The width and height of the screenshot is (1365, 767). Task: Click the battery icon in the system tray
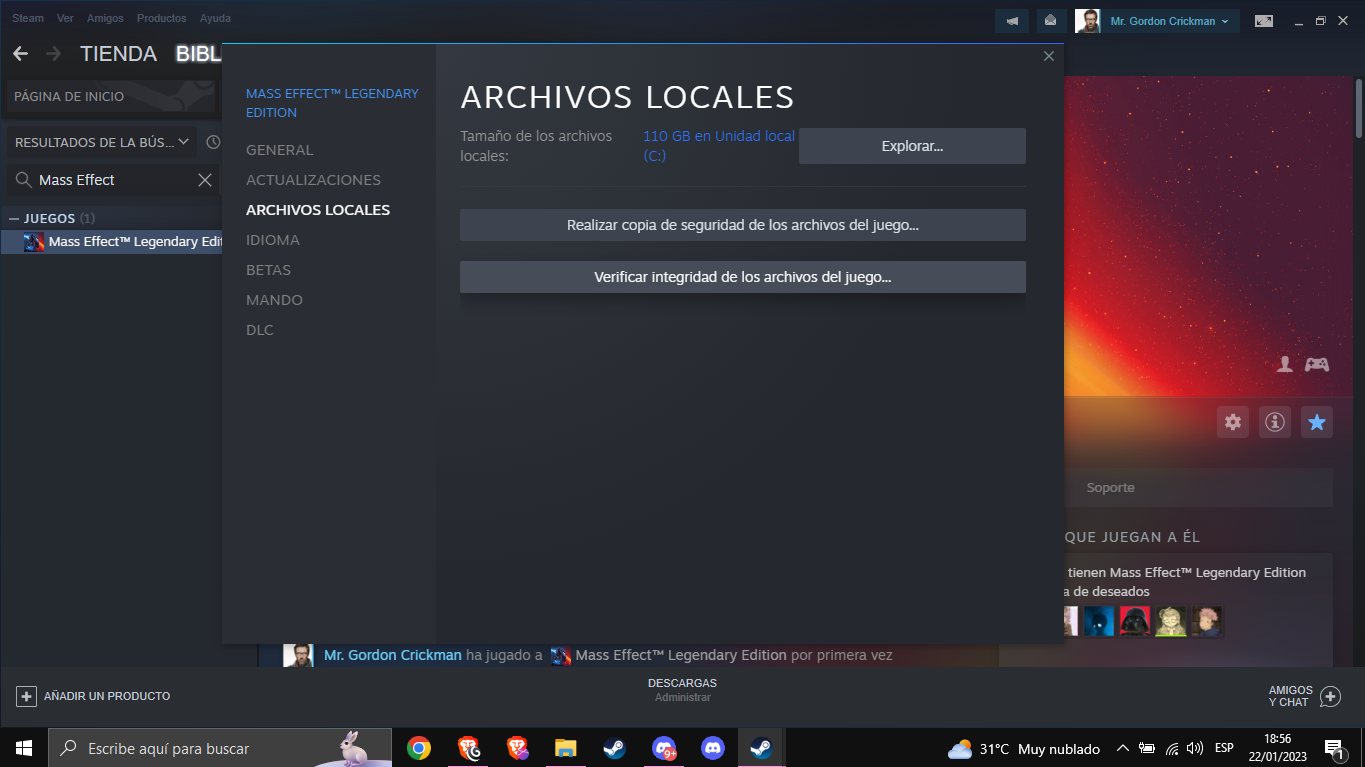(1147, 748)
